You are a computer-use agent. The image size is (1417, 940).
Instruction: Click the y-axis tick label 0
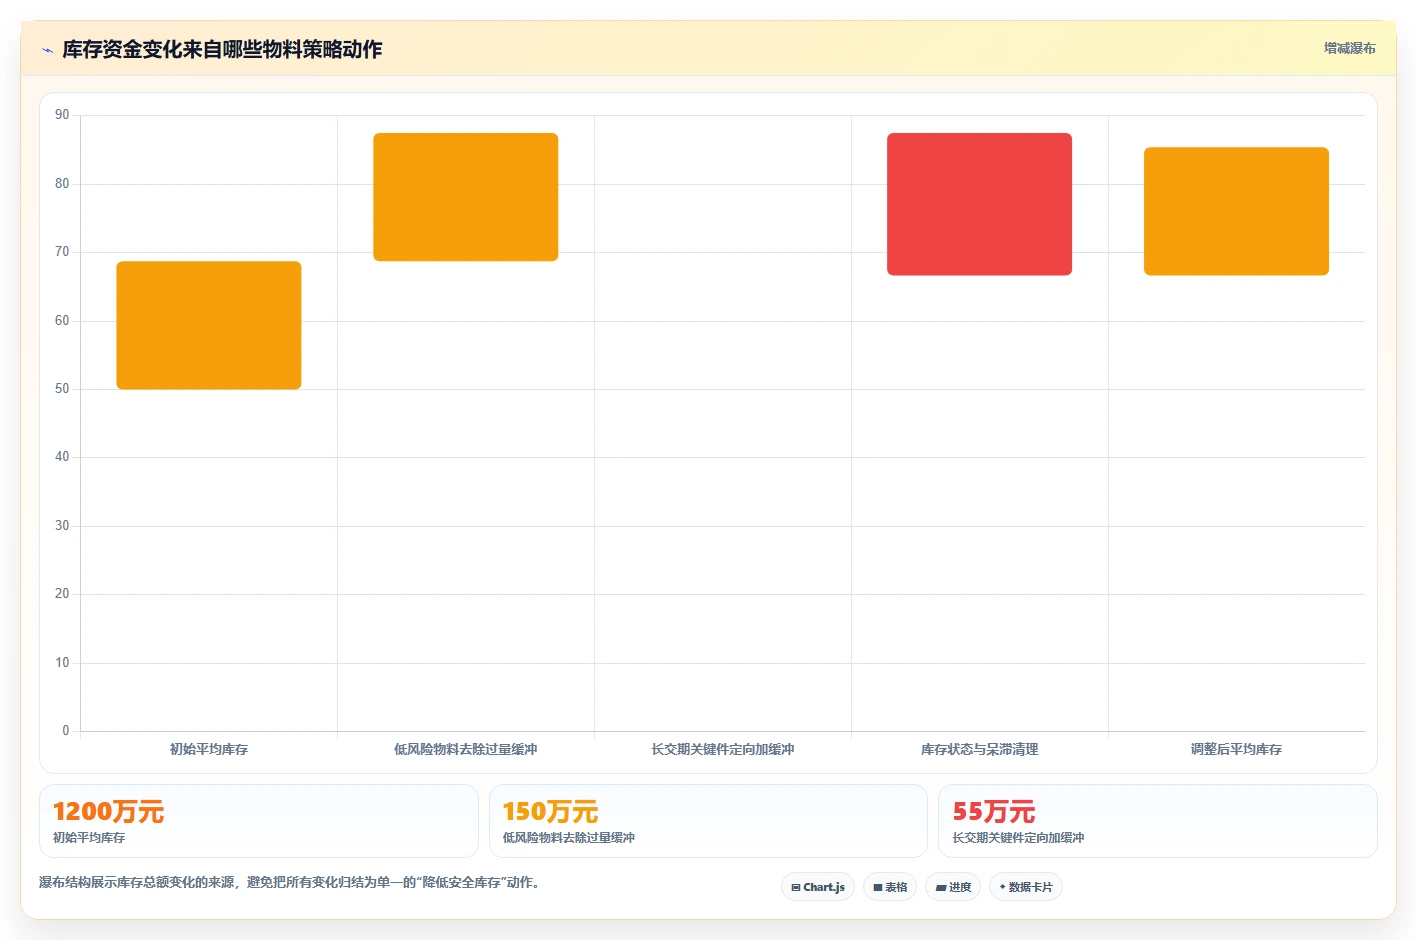click(x=66, y=731)
